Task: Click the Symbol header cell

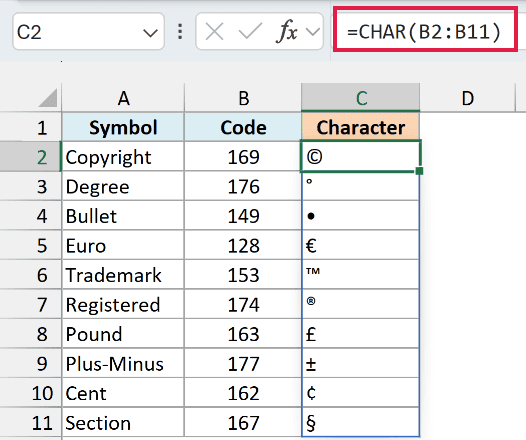Action: pyautogui.click(x=123, y=127)
